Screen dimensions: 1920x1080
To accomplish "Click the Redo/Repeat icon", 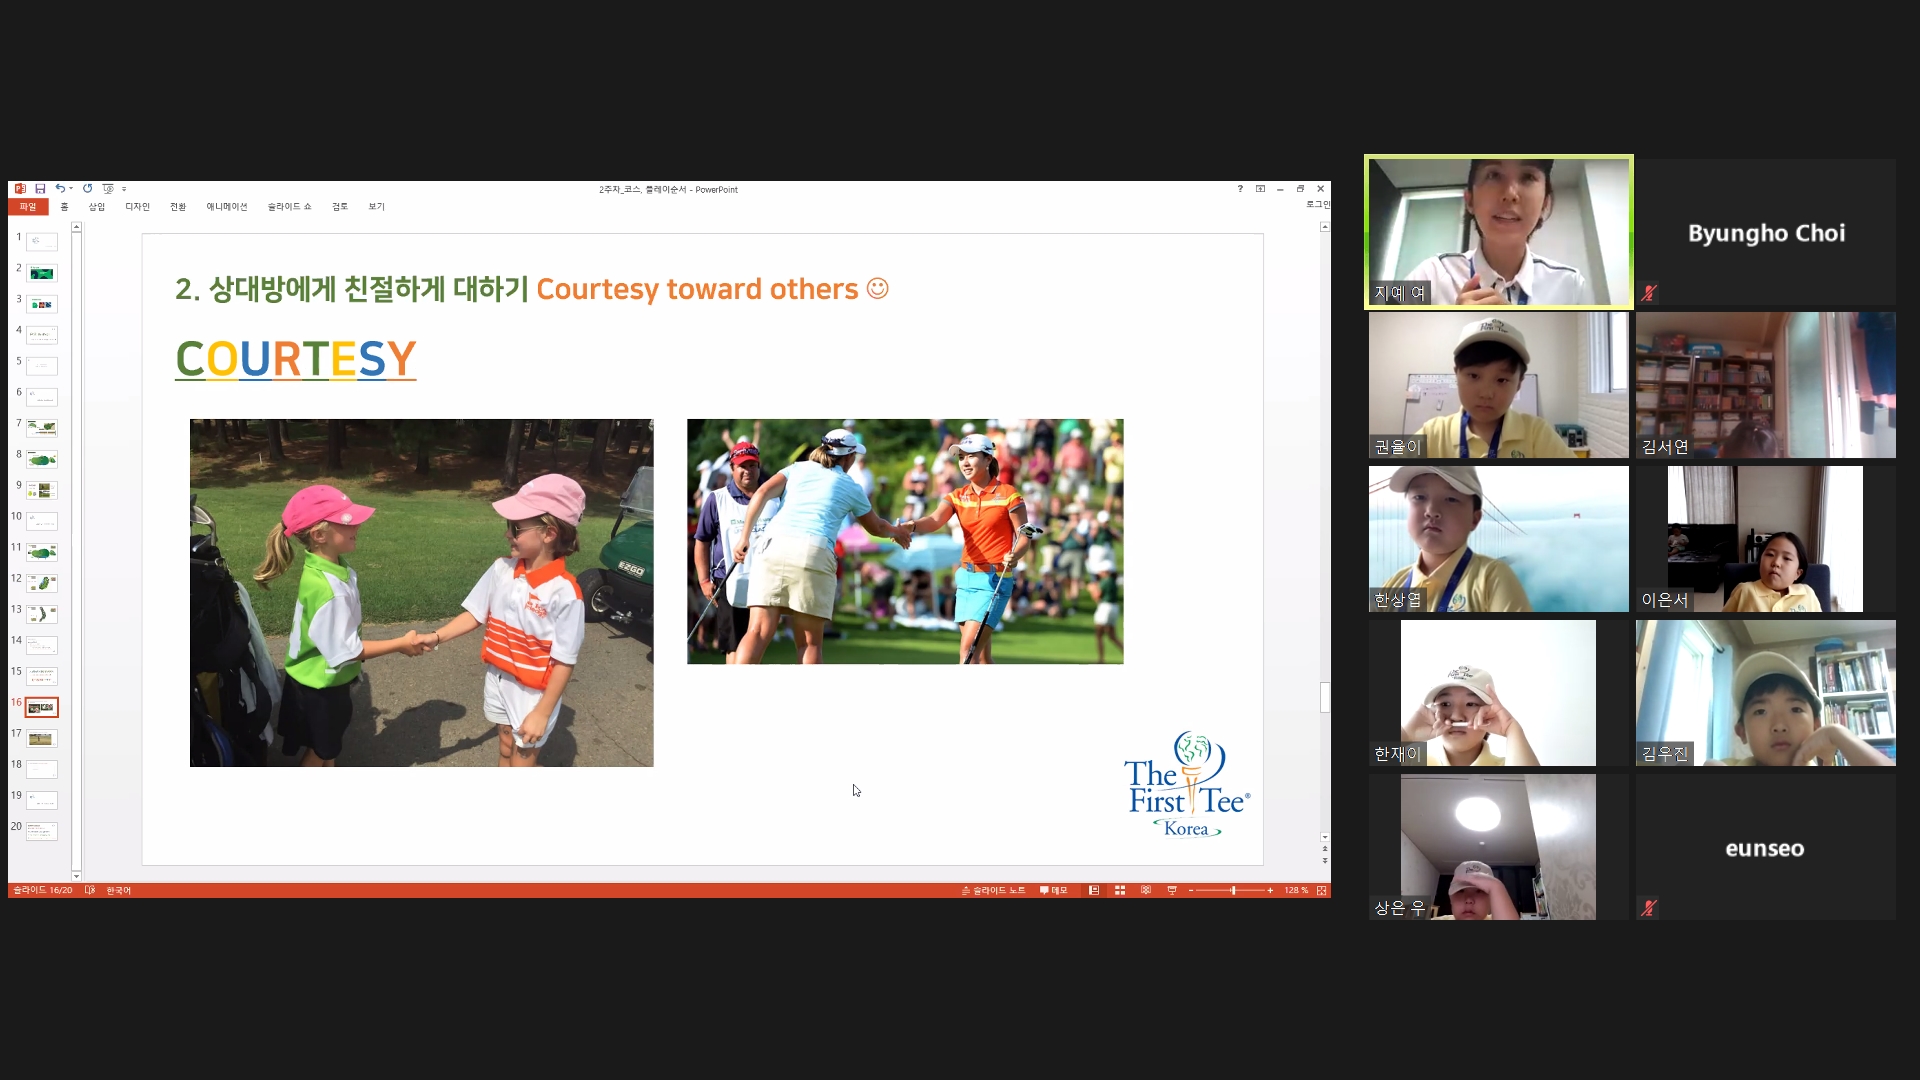I will (88, 188).
